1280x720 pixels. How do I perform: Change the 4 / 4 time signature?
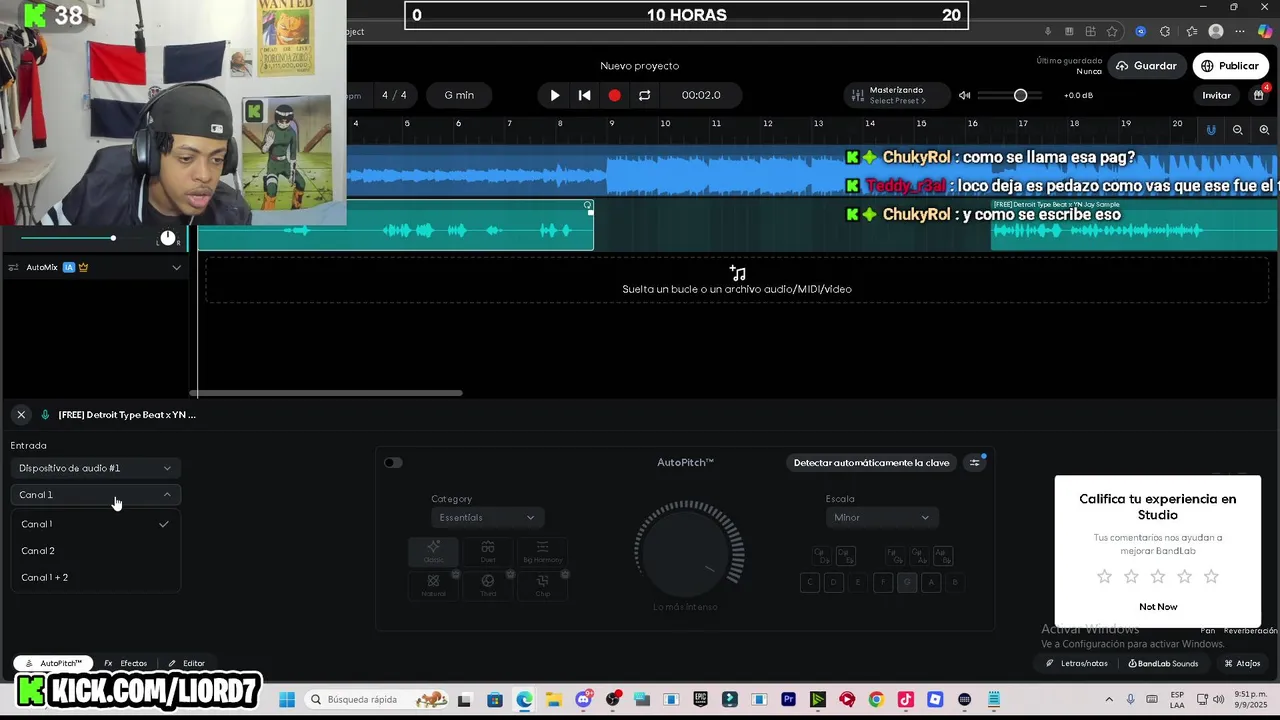(x=394, y=95)
